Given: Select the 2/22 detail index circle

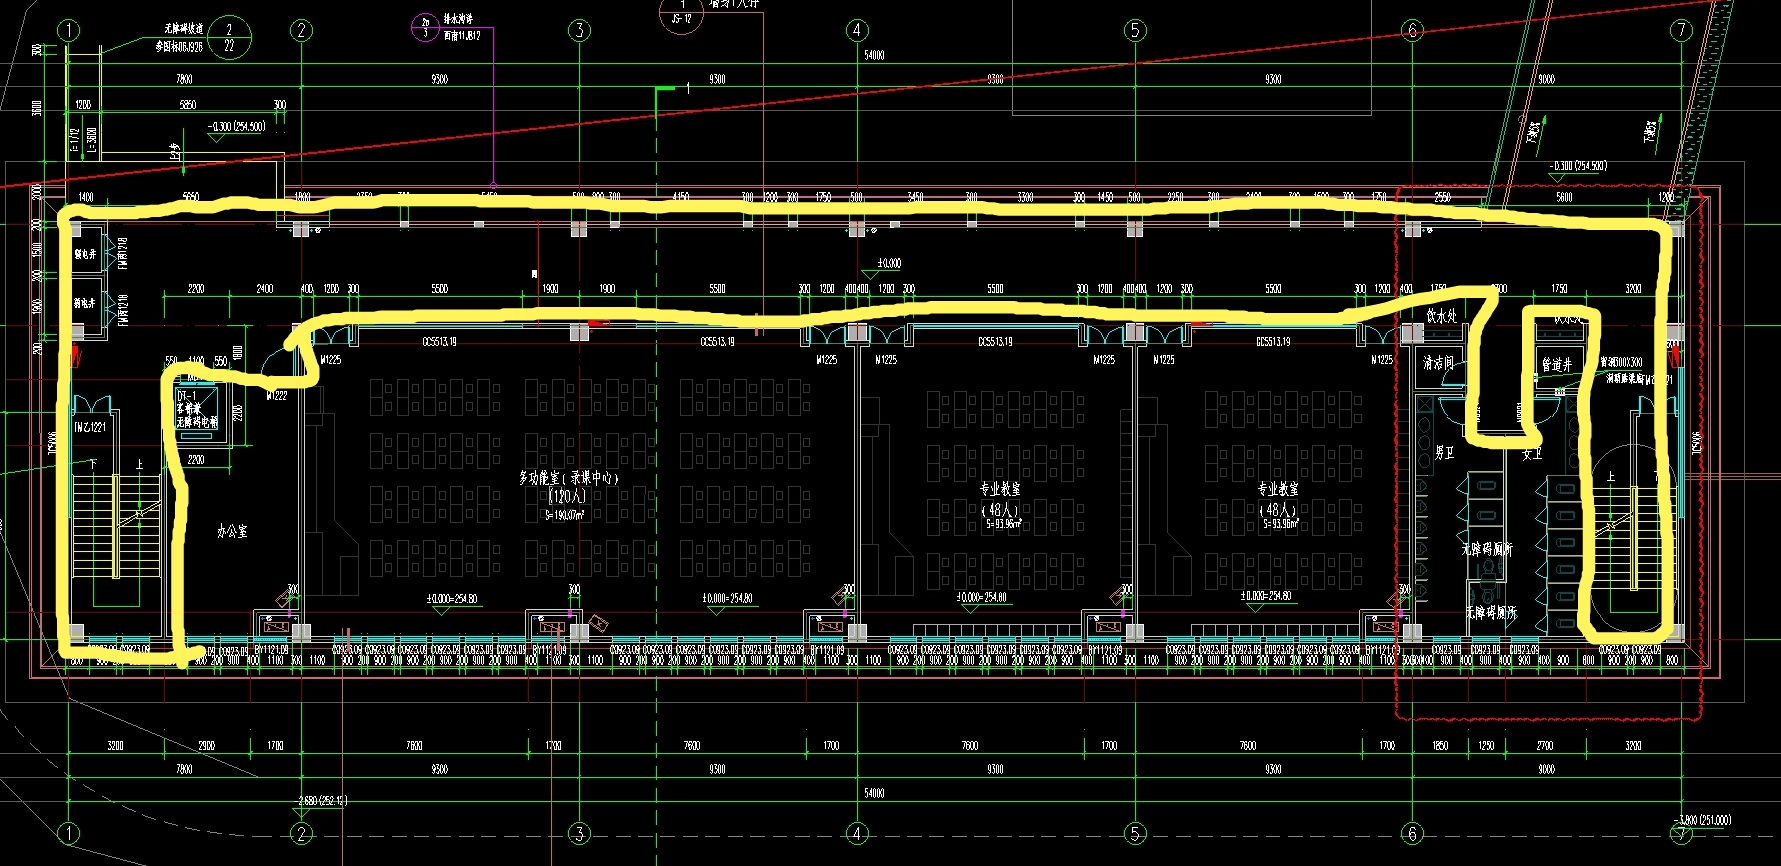Looking at the screenshot, I should (229, 38).
